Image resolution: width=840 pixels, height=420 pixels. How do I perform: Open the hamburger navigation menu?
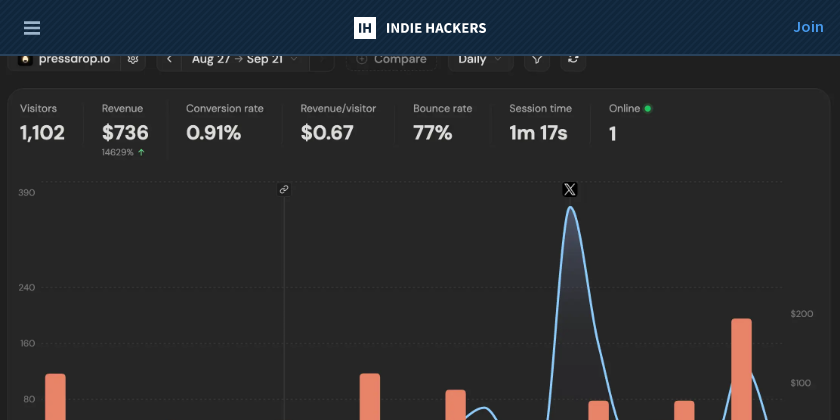[x=32, y=28]
